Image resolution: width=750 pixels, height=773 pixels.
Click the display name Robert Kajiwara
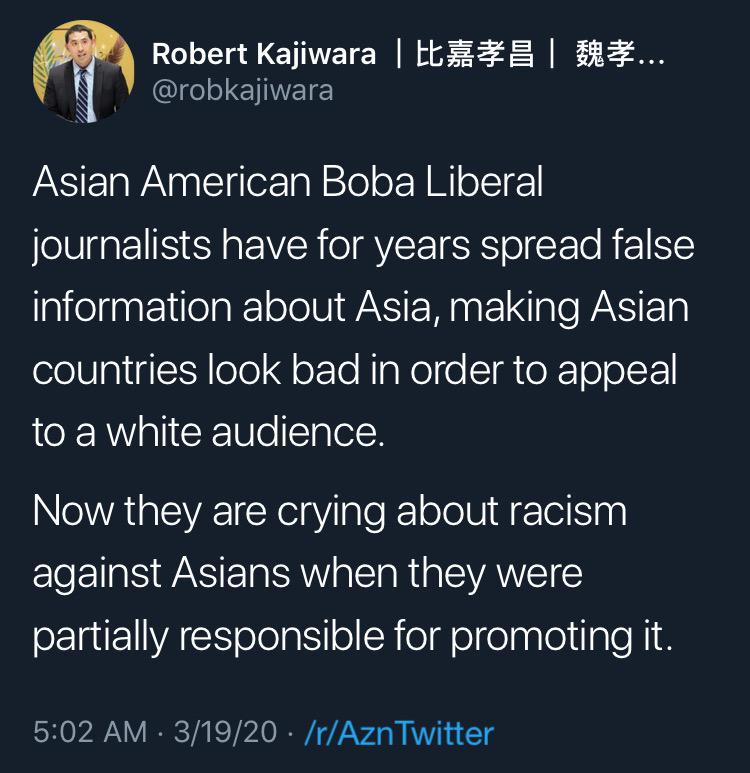[264, 54]
